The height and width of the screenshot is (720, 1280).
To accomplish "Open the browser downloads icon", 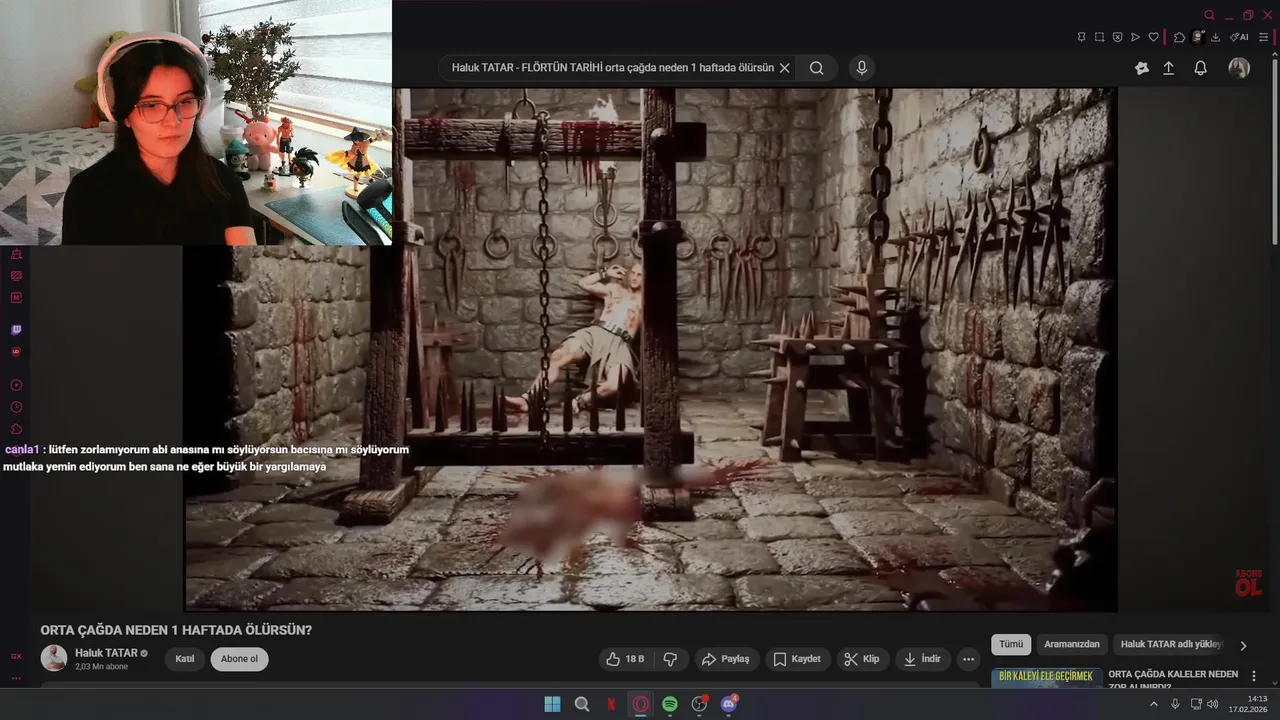I will (x=1215, y=37).
